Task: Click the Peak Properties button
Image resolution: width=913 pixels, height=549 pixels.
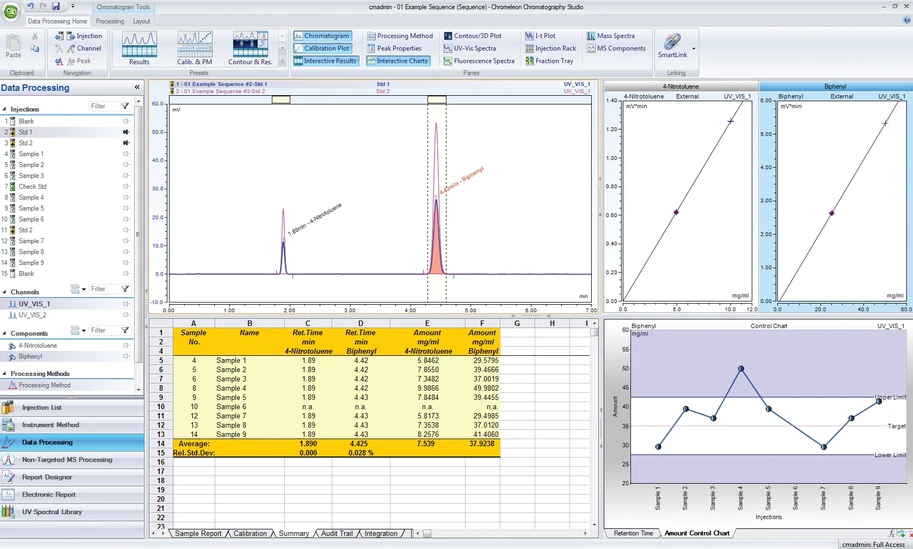Action: coord(399,48)
